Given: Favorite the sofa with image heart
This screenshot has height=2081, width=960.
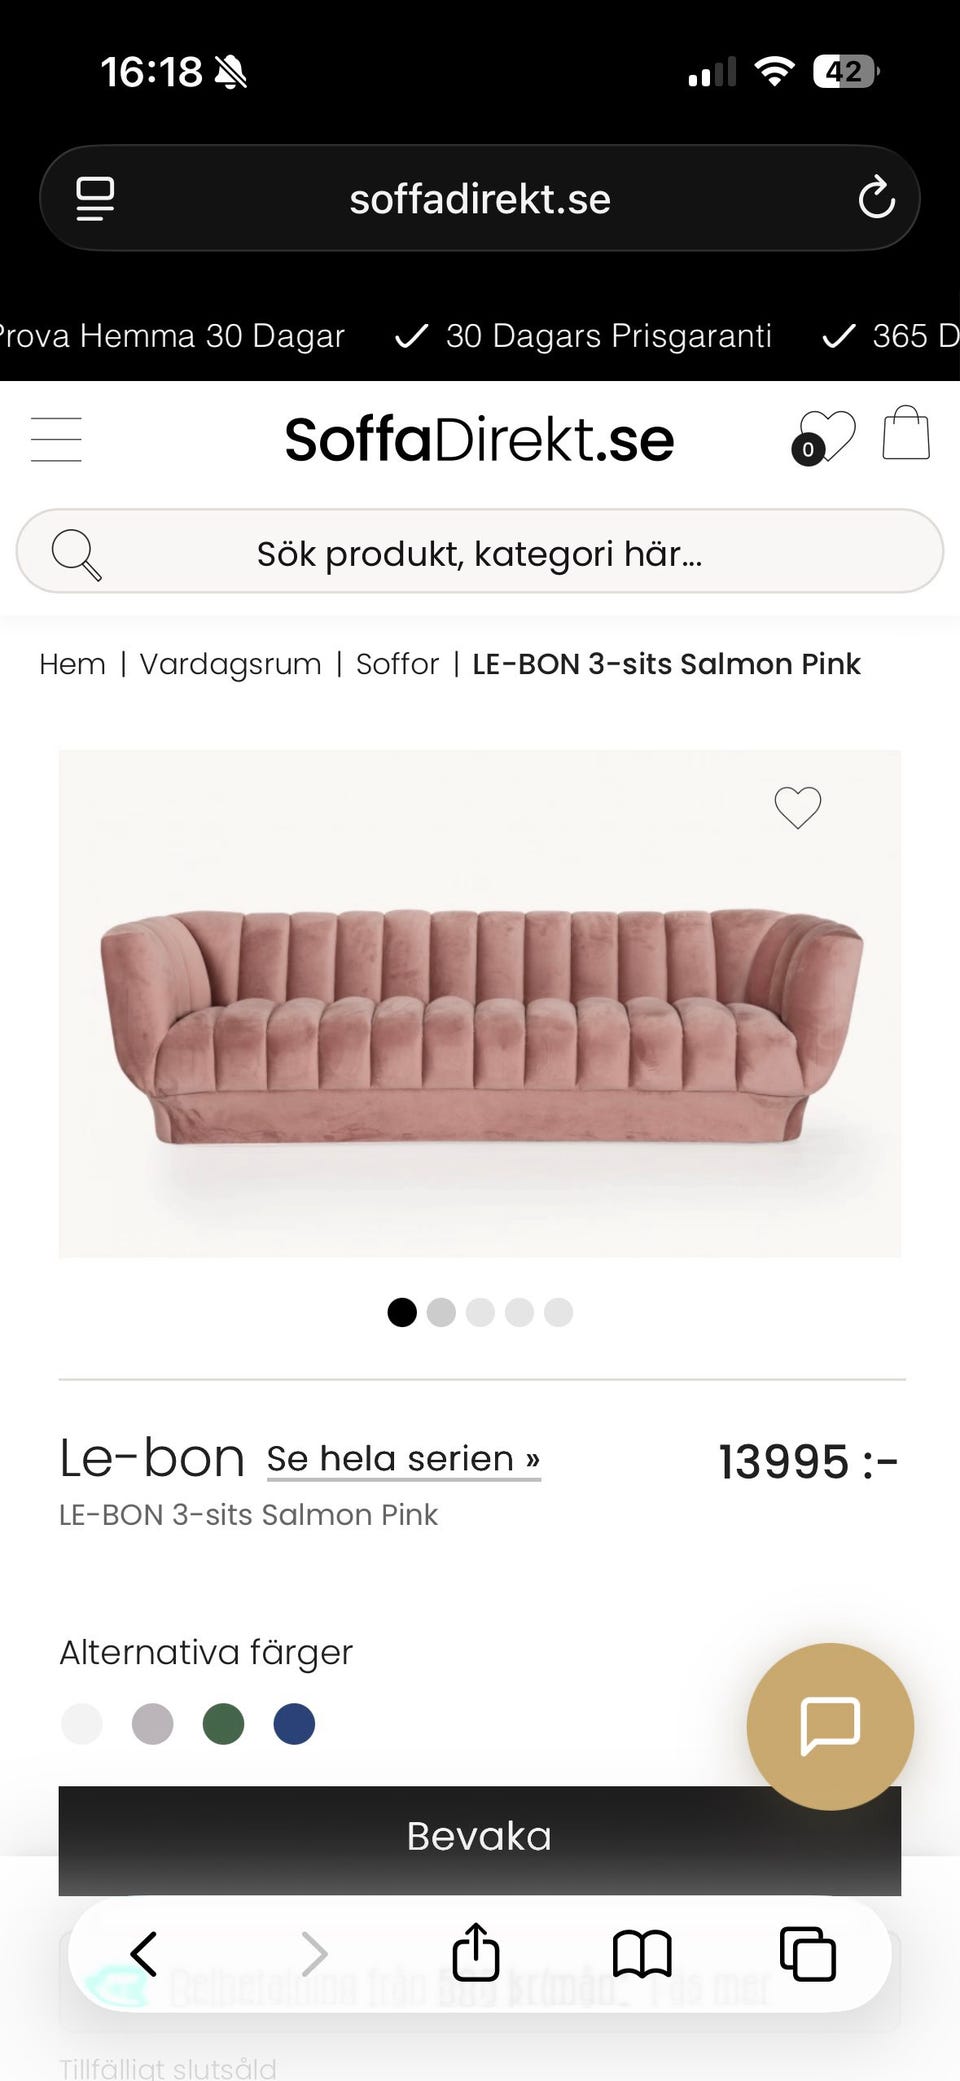Looking at the screenshot, I should [798, 807].
